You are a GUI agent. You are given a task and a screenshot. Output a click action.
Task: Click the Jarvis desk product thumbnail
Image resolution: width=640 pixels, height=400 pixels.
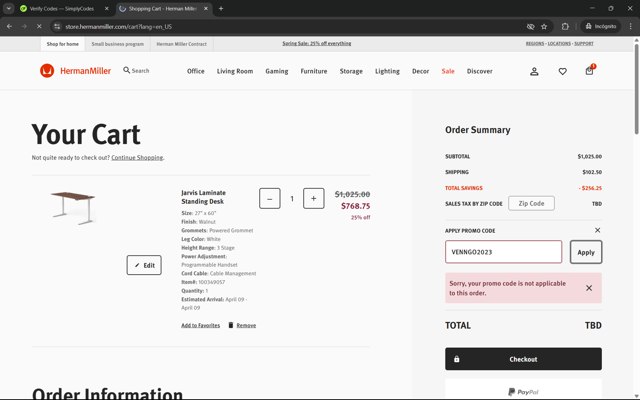coord(73,208)
